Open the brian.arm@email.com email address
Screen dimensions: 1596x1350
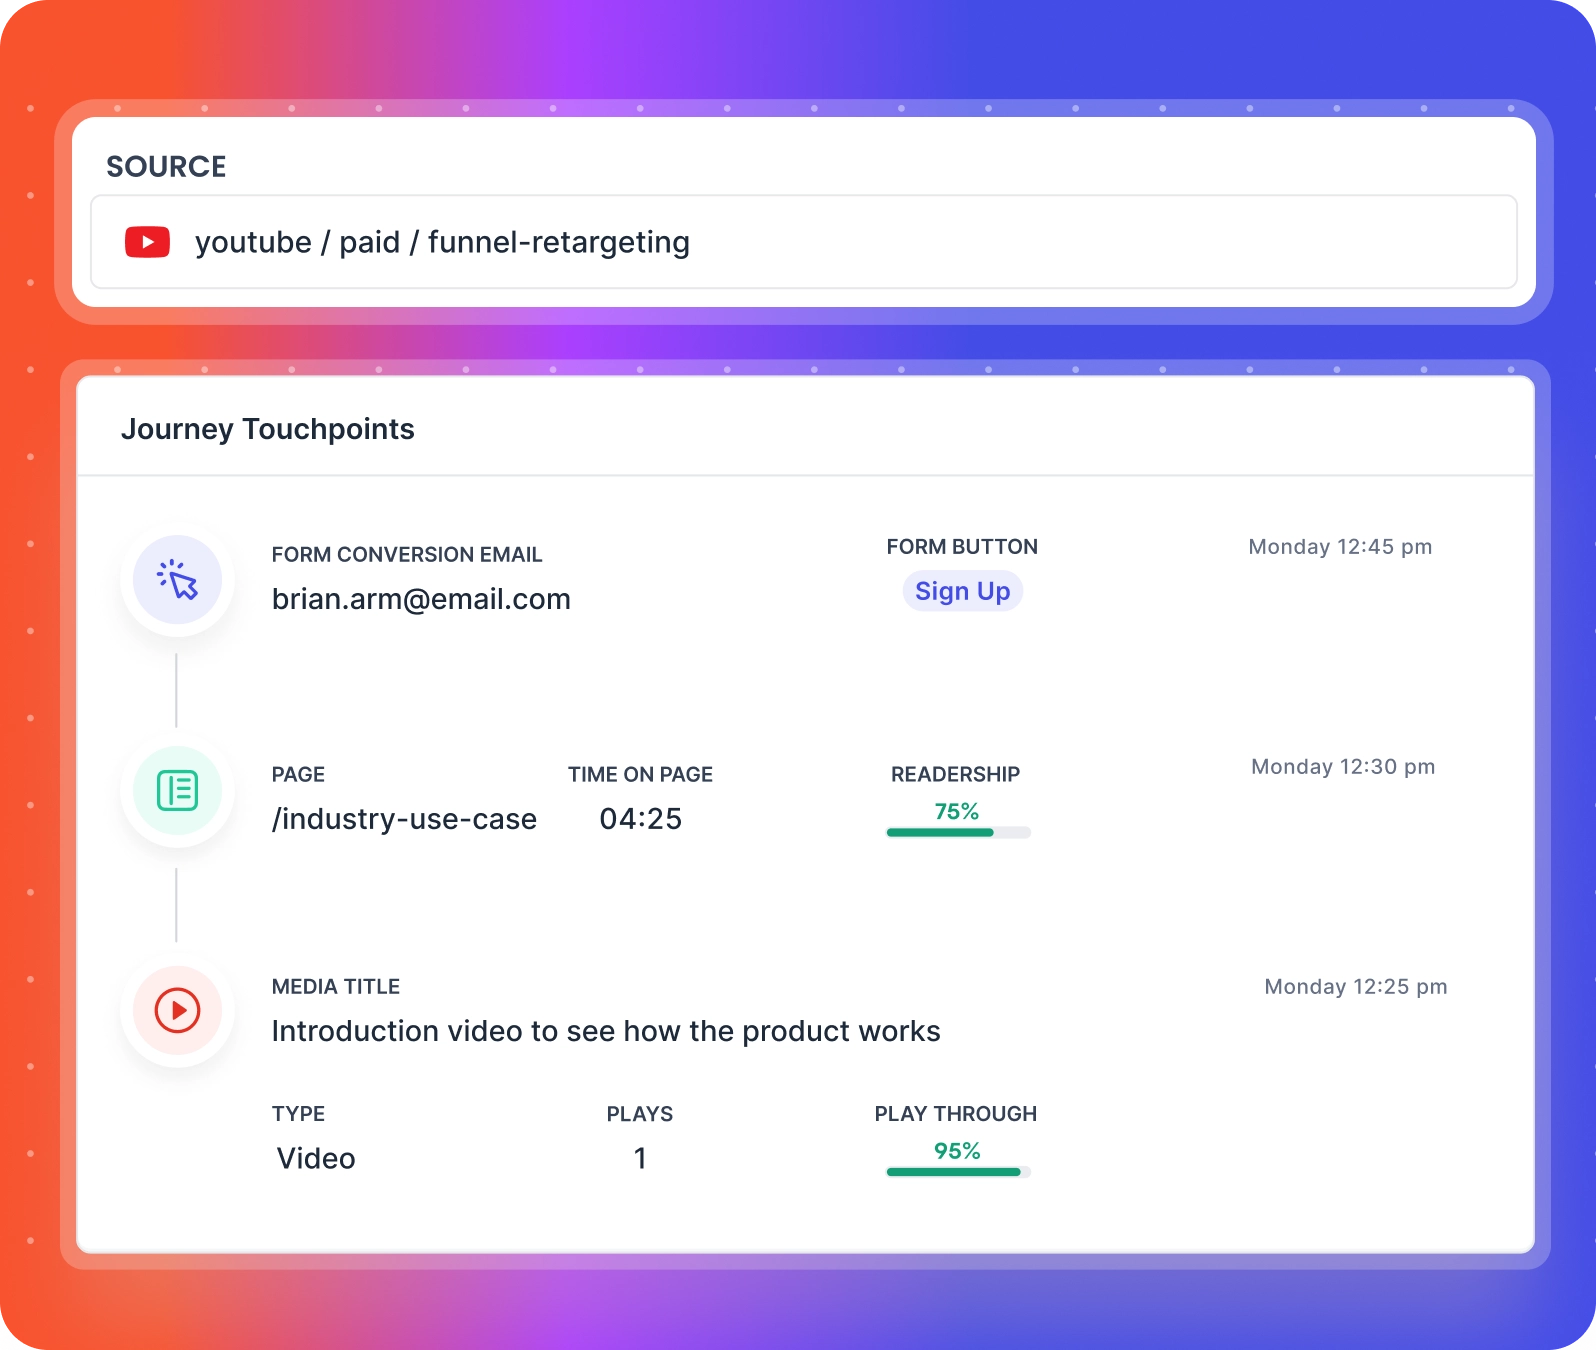421,599
